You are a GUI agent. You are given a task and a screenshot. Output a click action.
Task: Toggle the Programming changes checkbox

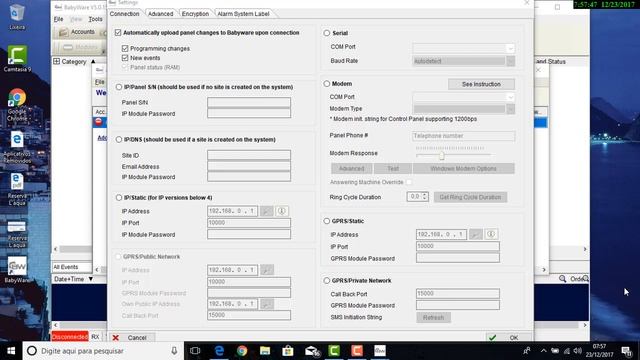point(125,48)
